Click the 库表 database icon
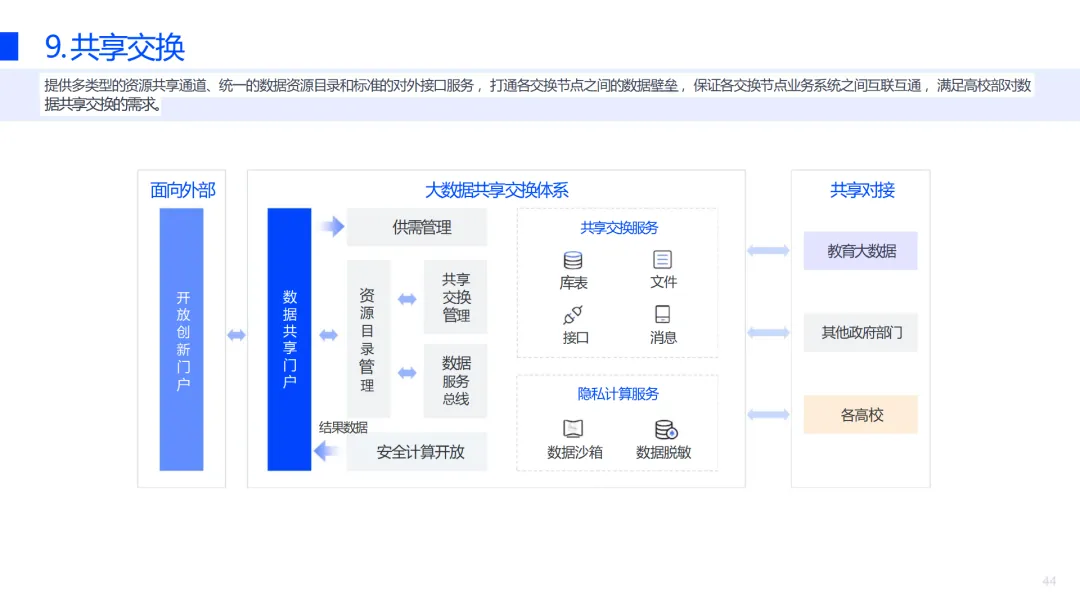Viewport: 1080px width, 608px height. [x=573, y=260]
